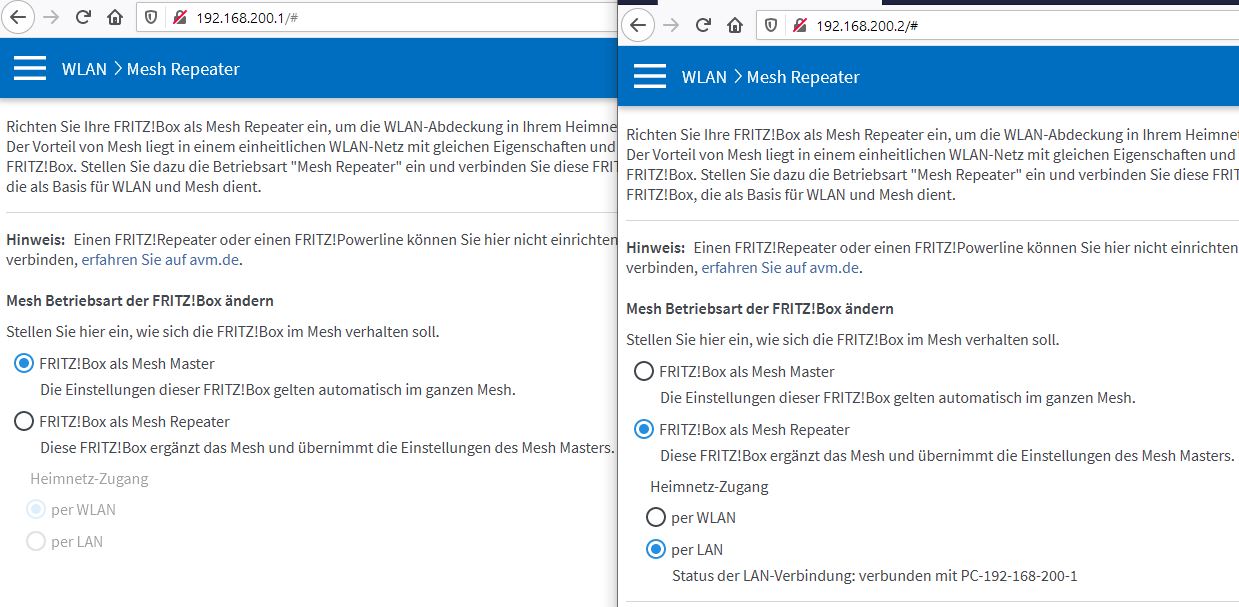Select FRITZ!Box als Mesh Repeater in 192.168.200.1 window
This screenshot has width=1239, height=607.
pyautogui.click(x=24, y=421)
